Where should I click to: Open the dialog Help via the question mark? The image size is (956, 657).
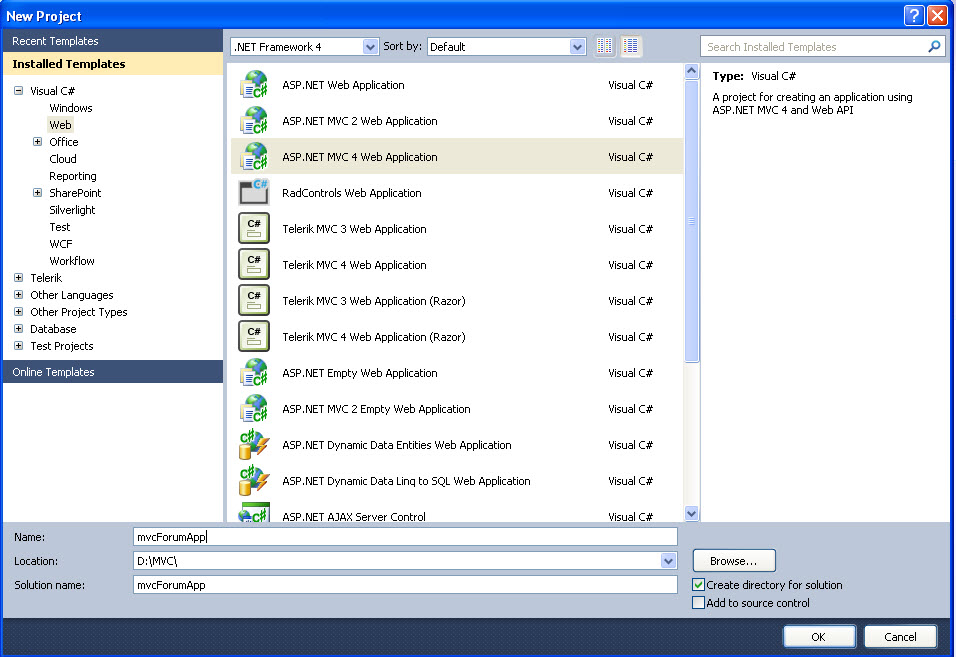coord(914,15)
